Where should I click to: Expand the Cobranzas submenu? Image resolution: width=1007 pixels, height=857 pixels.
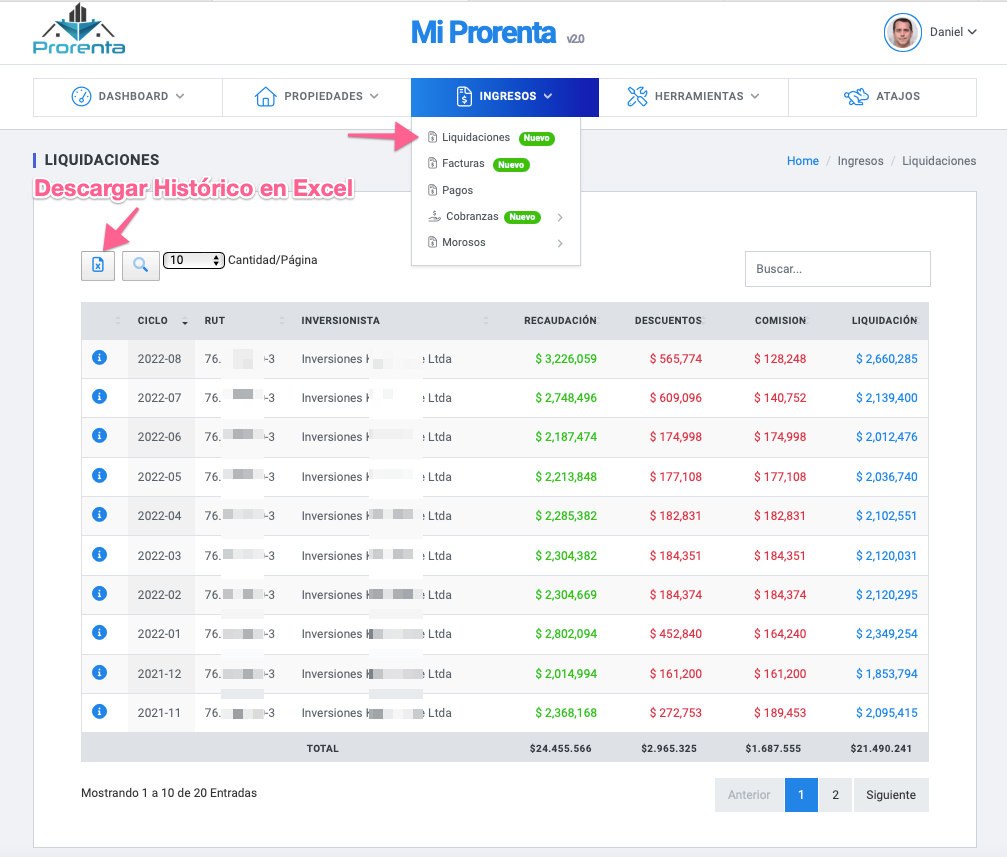click(x=495, y=217)
